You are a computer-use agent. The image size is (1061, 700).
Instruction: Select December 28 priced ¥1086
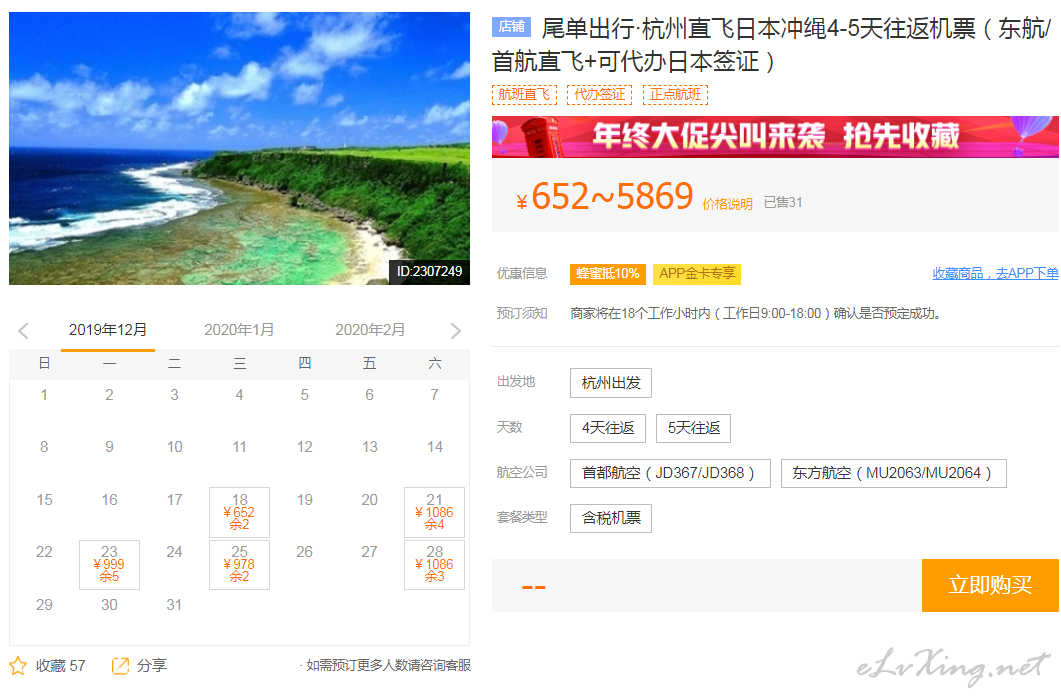(434, 565)
